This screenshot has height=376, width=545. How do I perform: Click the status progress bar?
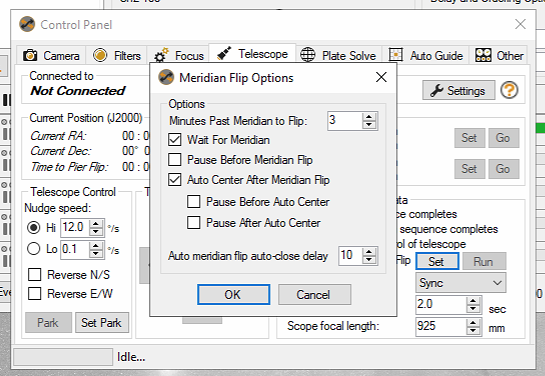click(x=63, y=357)
